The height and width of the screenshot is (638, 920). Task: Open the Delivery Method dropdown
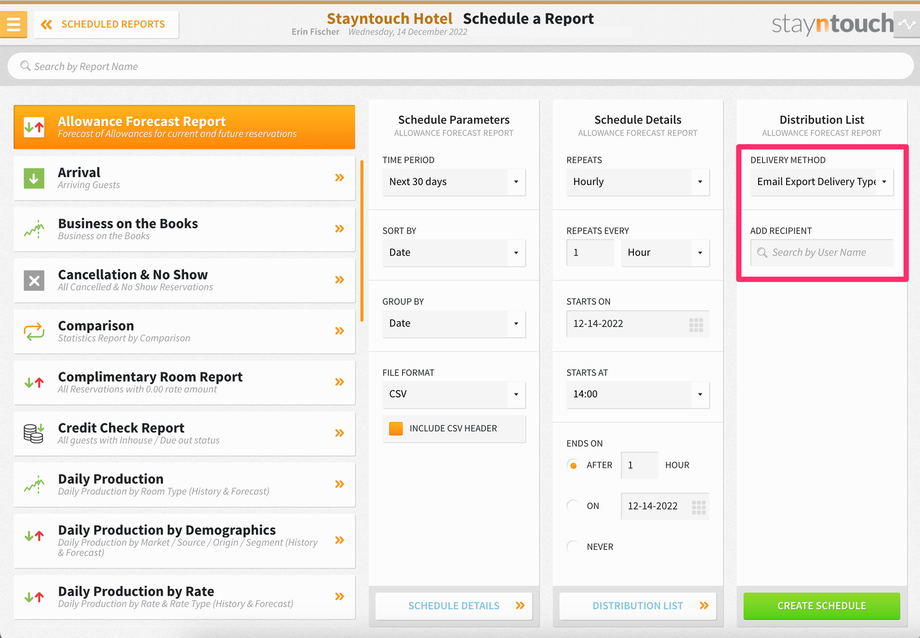click(821, 182)
